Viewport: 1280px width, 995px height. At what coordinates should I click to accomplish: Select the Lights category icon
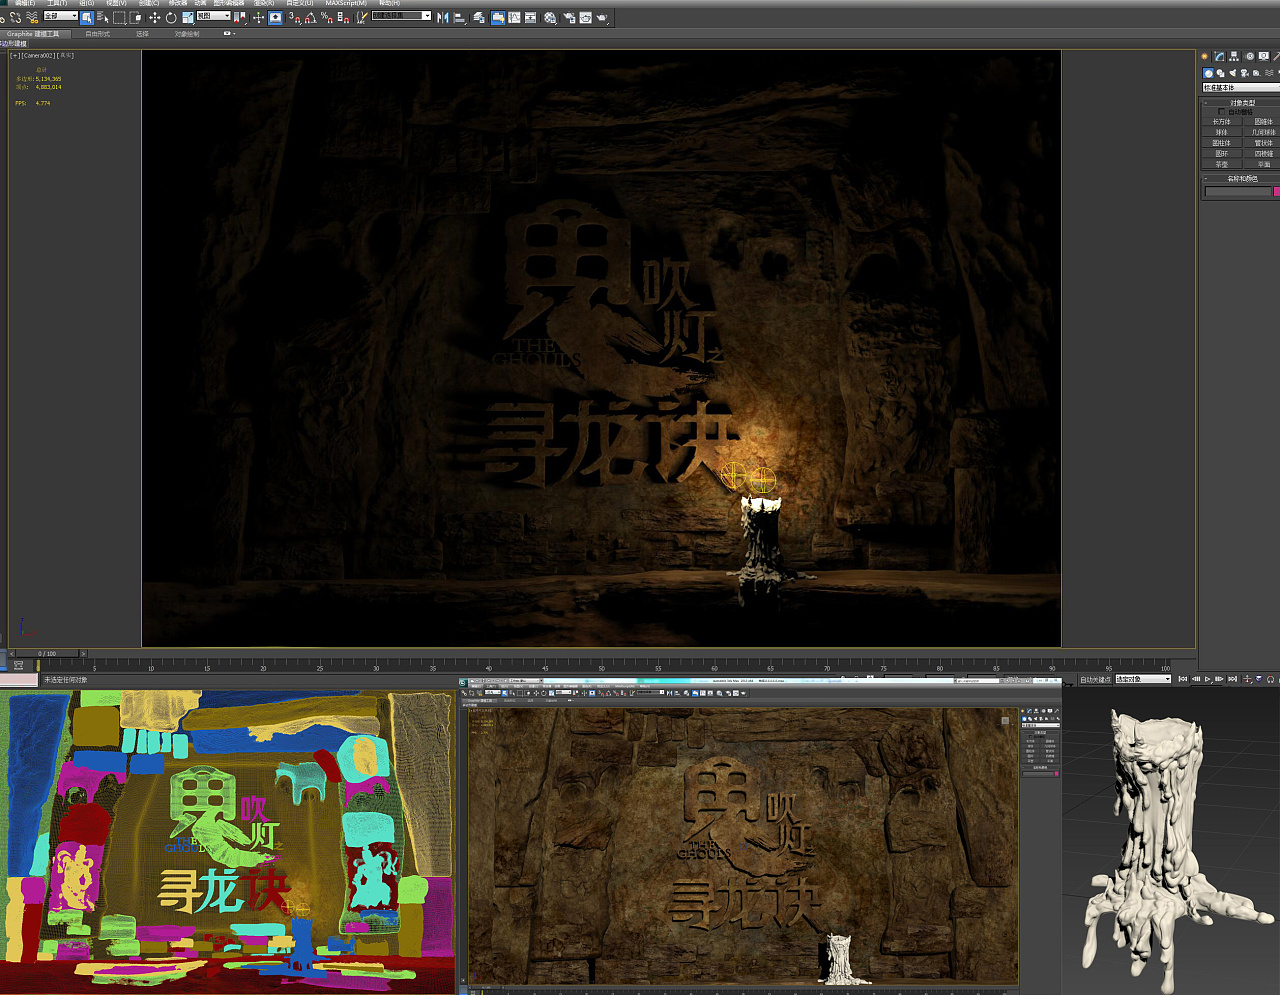point(1232,73)
